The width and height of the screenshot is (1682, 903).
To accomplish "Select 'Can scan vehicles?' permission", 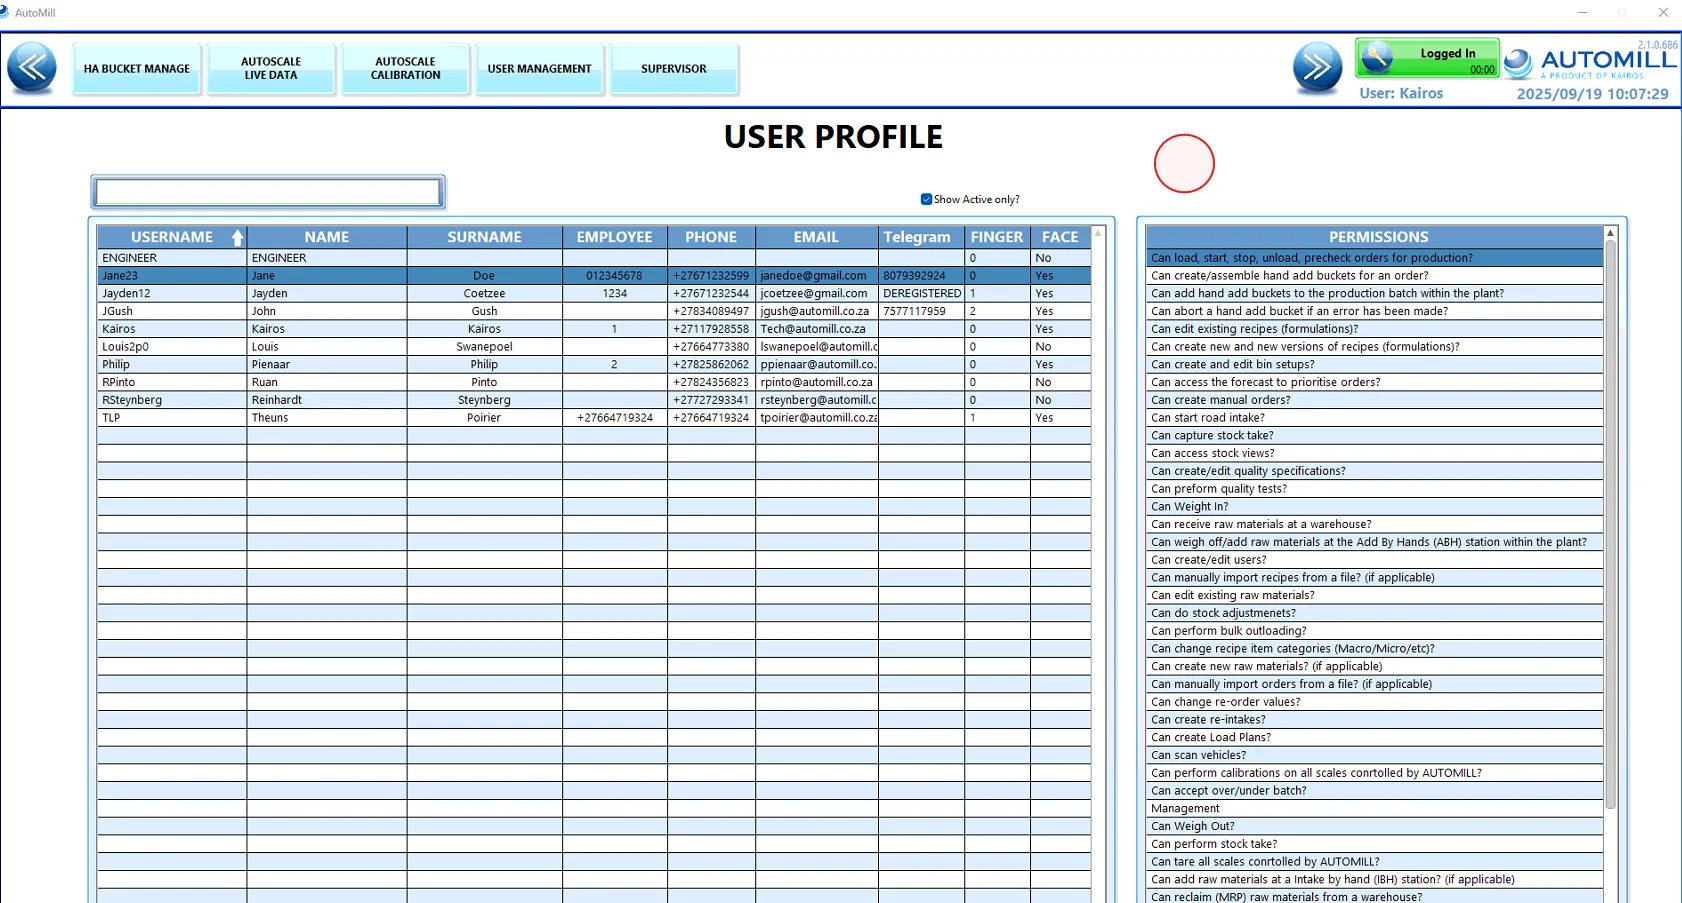I will tap(1375, 756).
